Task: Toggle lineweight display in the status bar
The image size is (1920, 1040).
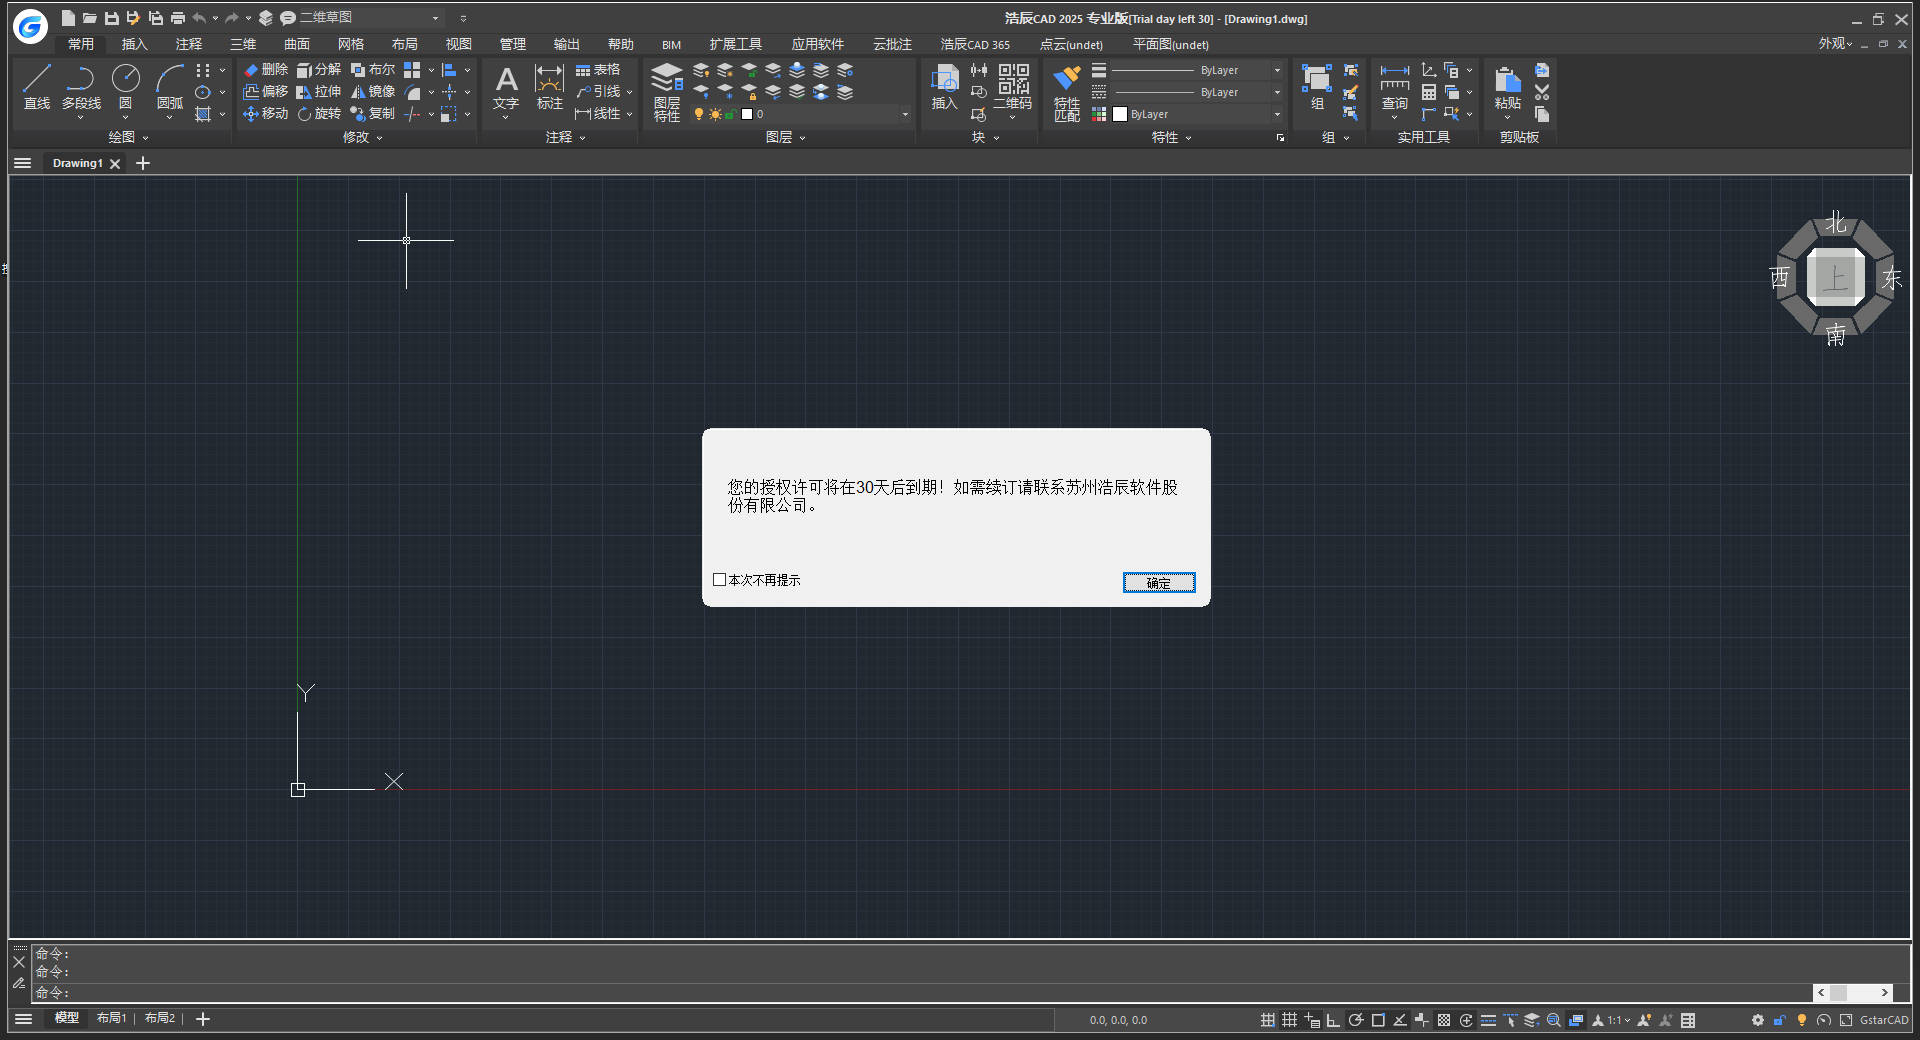Action: [x=1488, y=1020]
